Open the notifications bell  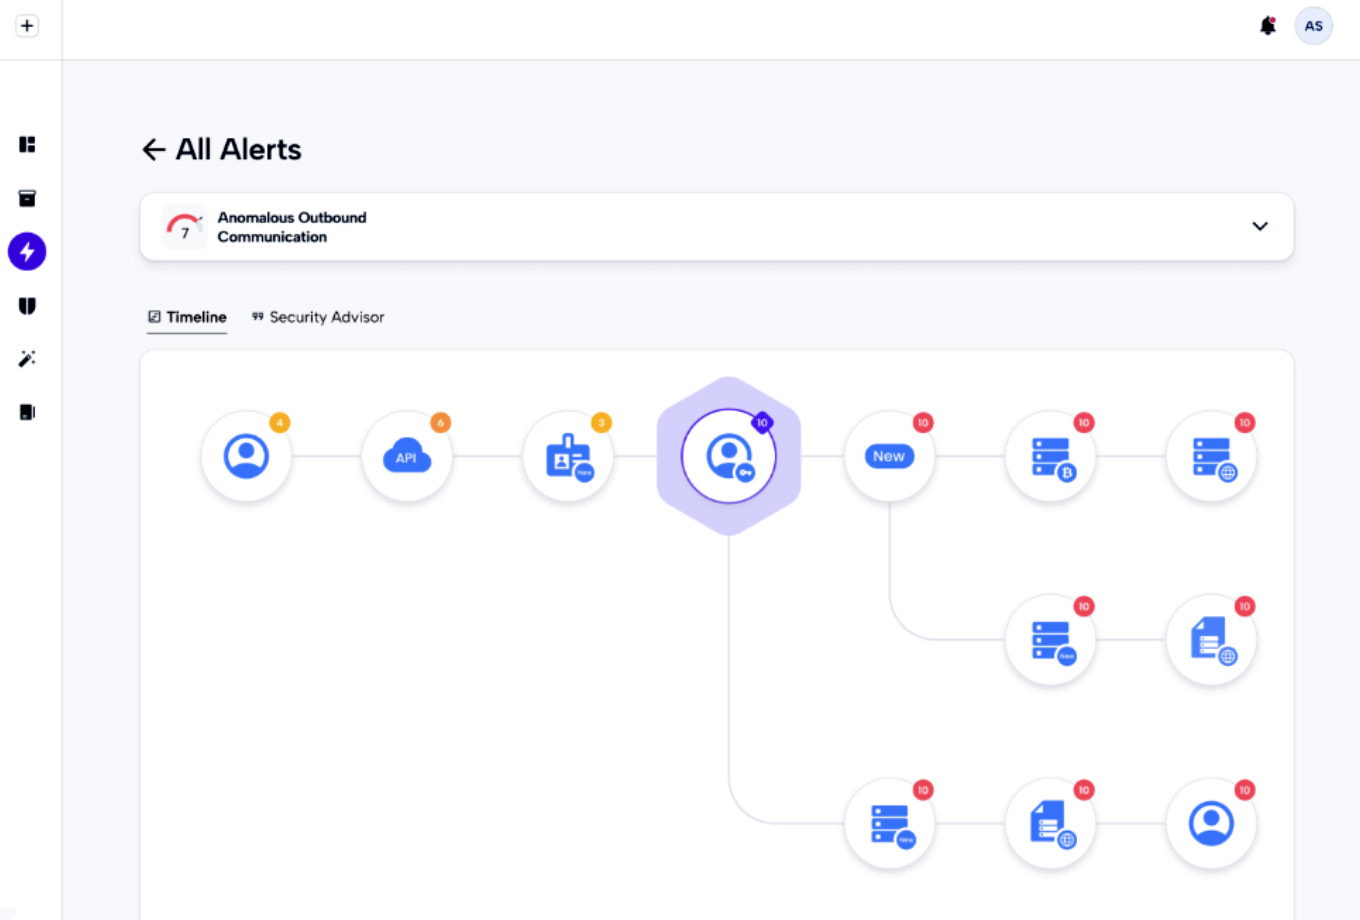[1267, 26]
